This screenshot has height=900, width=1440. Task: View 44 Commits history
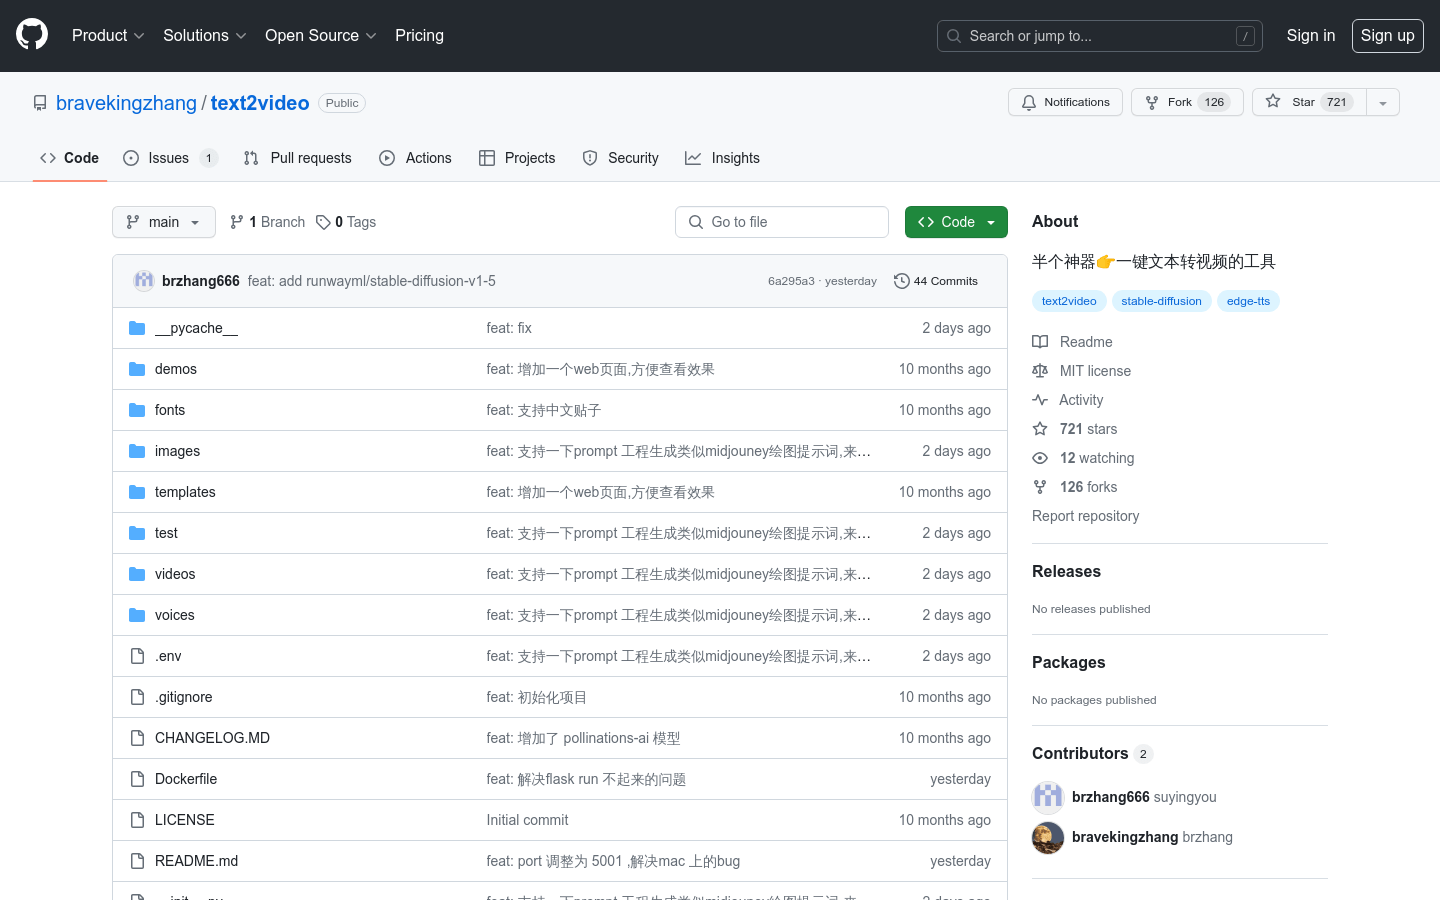[x=936, y=281]
